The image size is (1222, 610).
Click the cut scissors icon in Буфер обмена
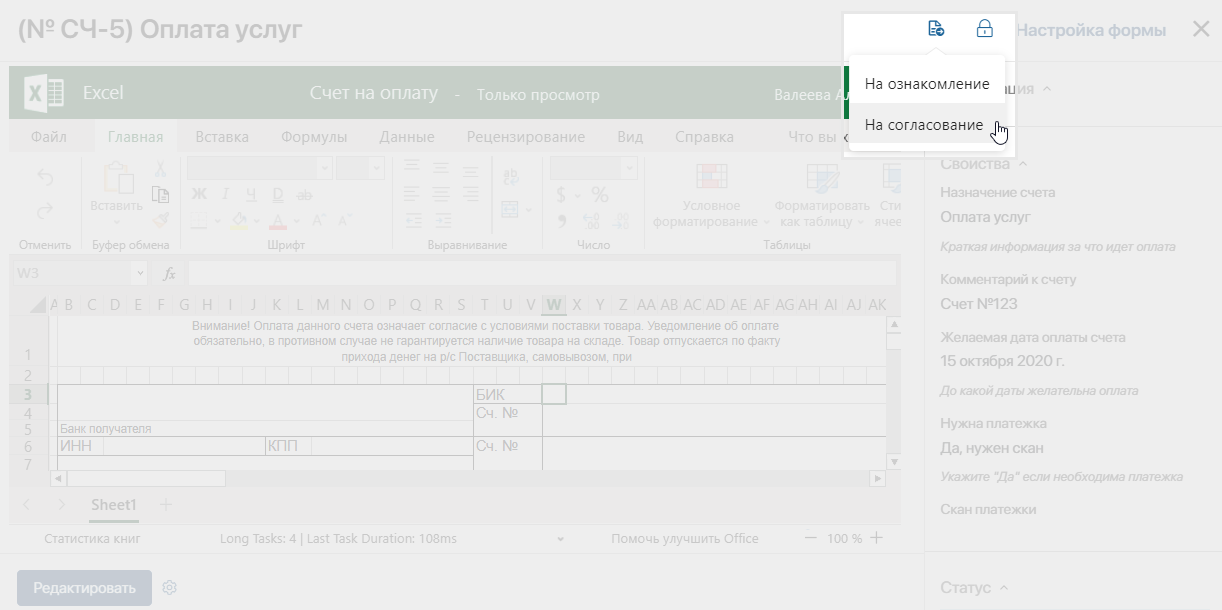(160, 169)
